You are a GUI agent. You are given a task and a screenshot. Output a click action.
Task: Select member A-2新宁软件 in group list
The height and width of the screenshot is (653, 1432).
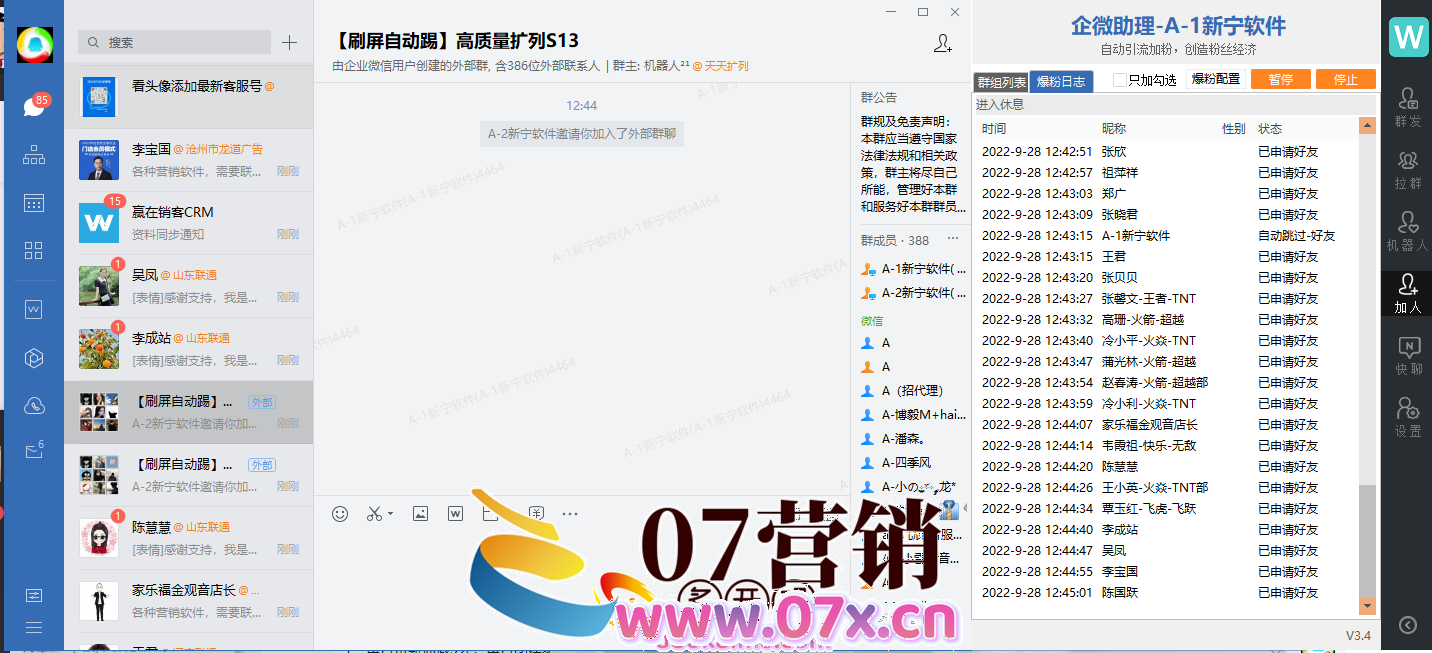point(914,293)
